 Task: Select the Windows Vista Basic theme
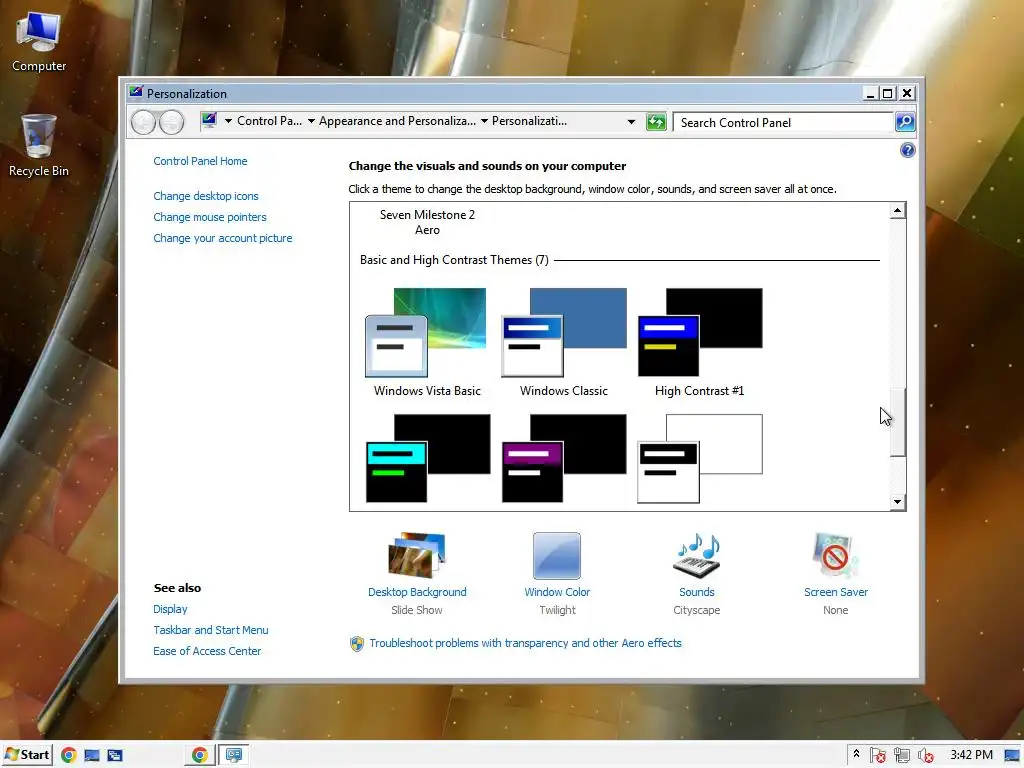[x=426, y=343]
